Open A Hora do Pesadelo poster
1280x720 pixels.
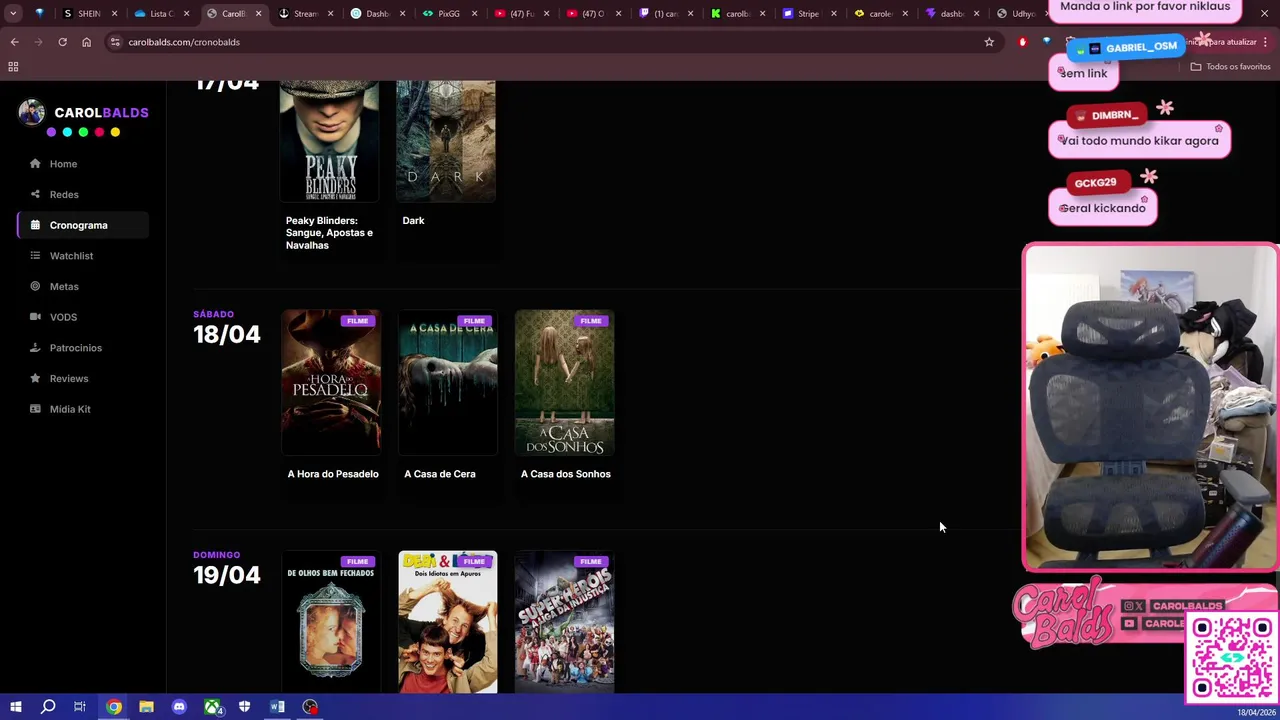click(x=330, y=383)
